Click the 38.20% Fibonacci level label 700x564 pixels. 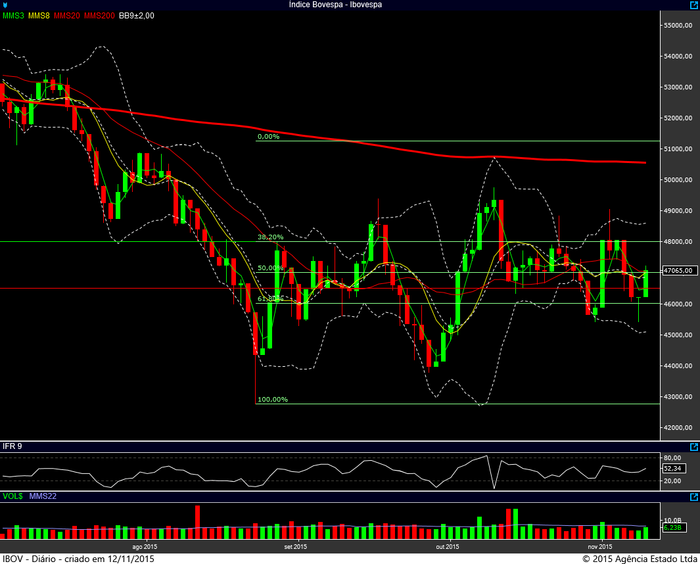click(271, 238)
